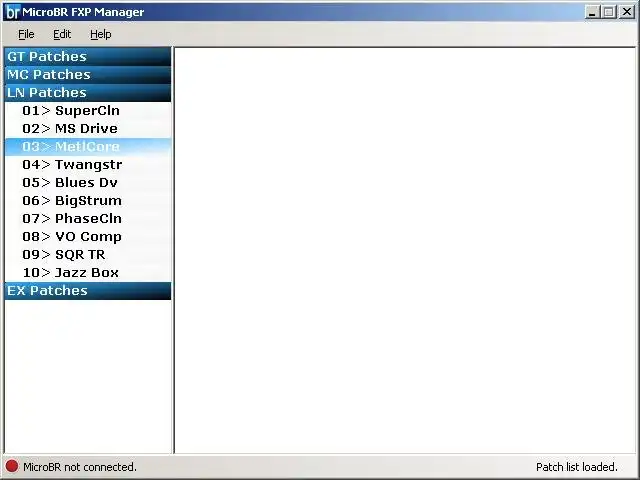Maximize the MicroBR FXP Manager window
This screenshot has width=640, height=480.
click(609, 12)
